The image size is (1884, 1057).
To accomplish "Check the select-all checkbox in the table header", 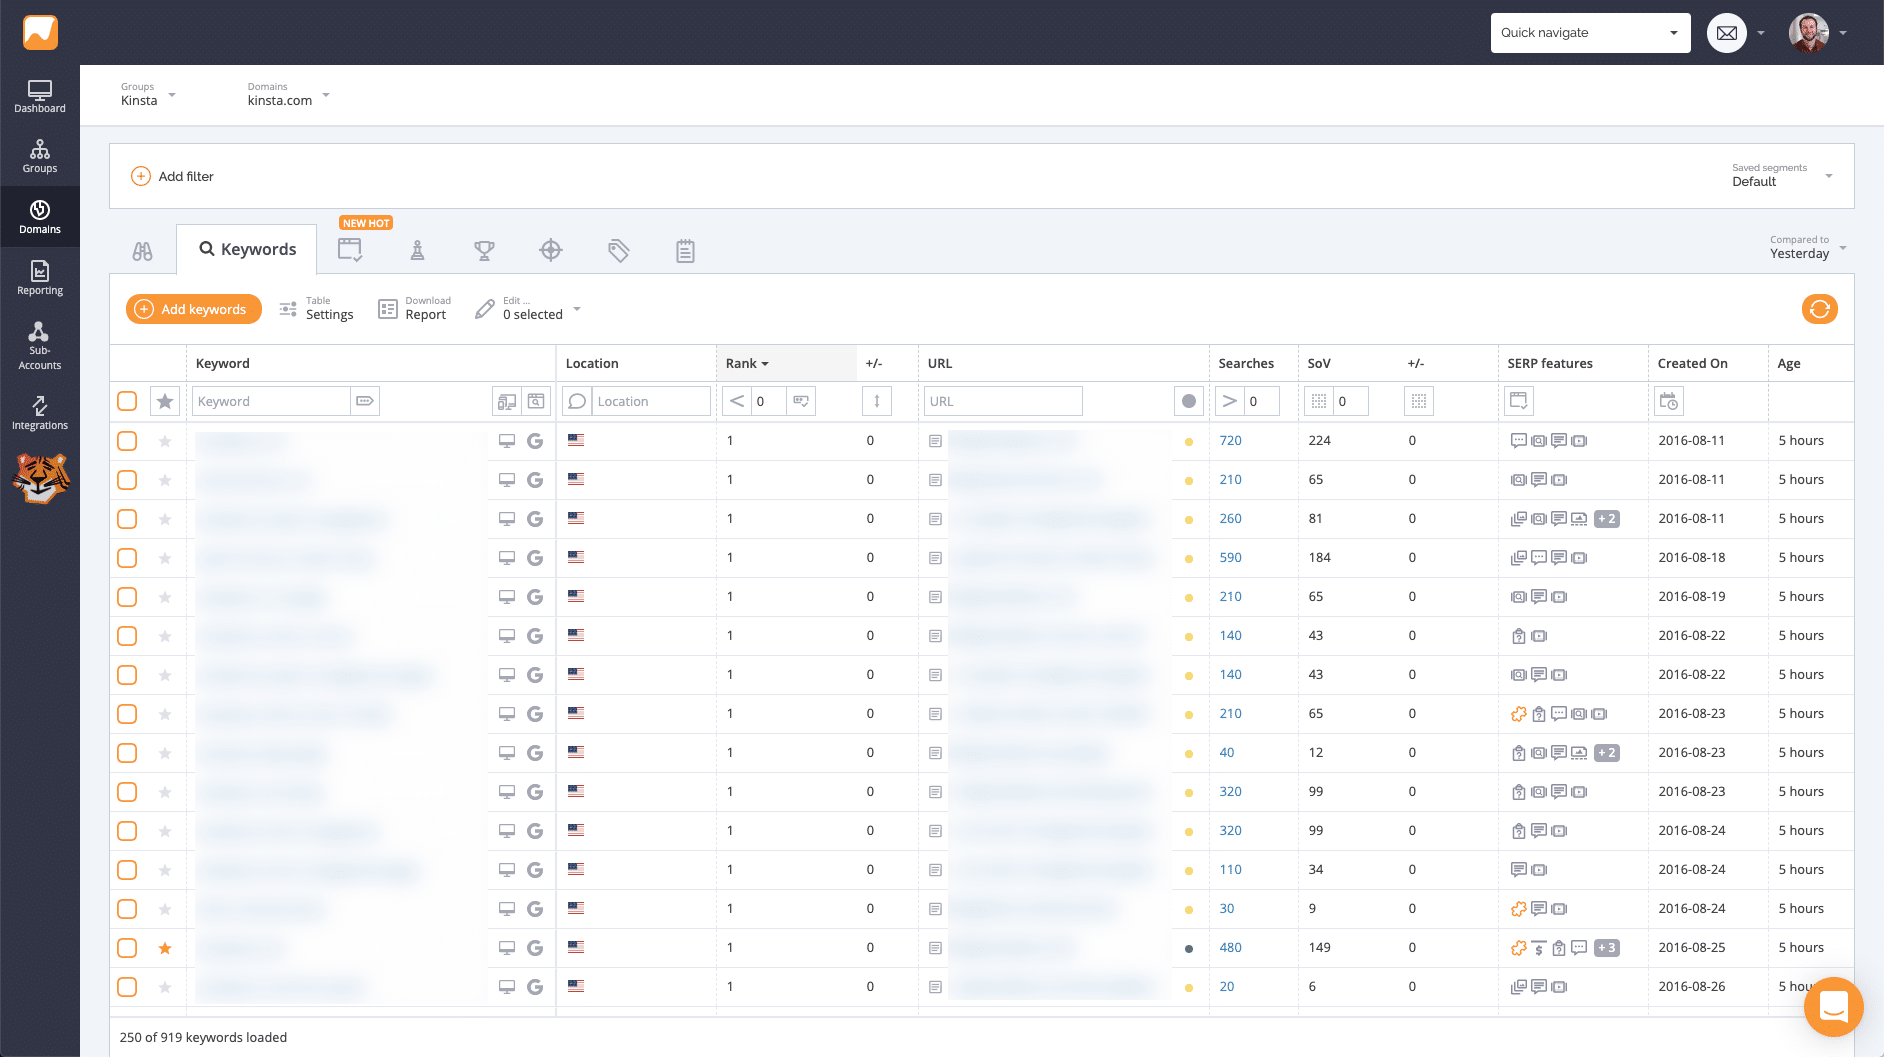I will (x=127, y=400).
